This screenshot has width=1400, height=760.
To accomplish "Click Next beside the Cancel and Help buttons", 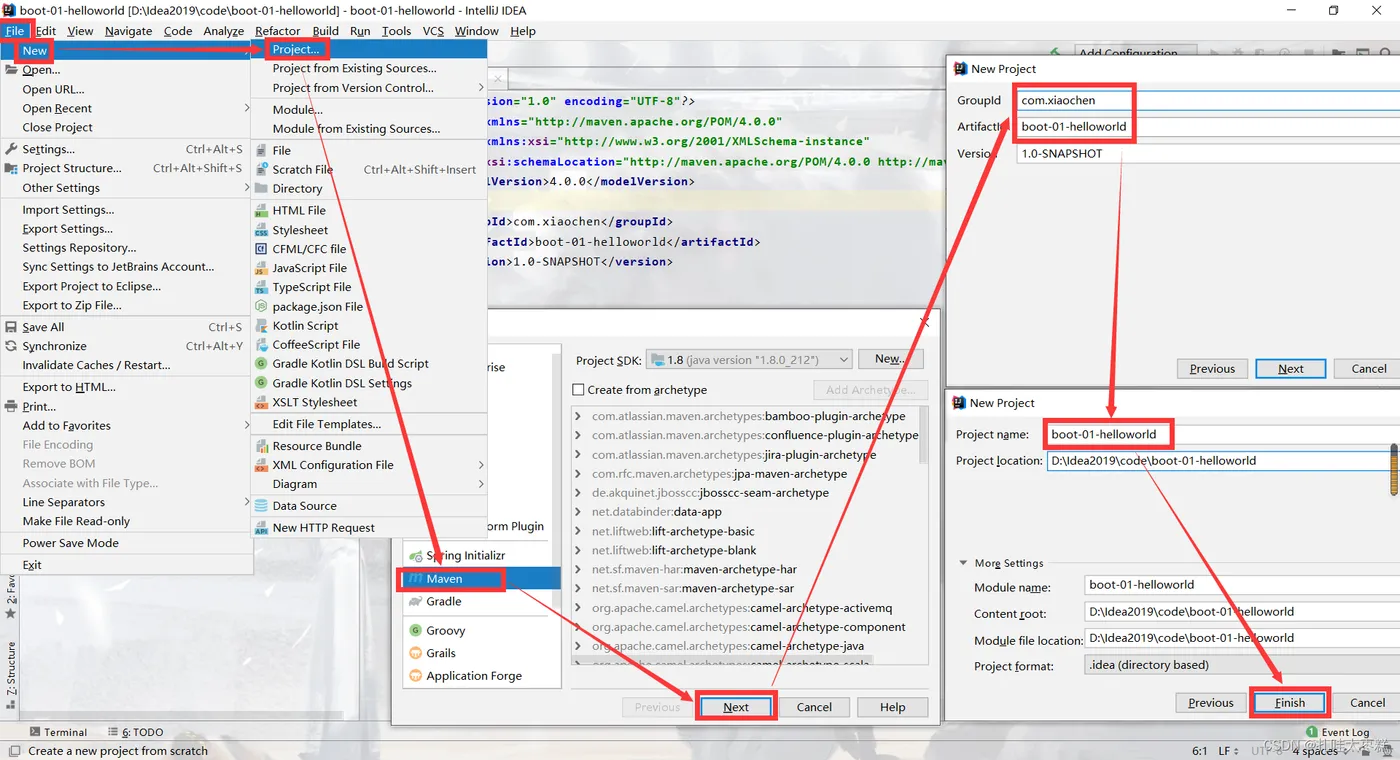I will (x=736, y=707).
